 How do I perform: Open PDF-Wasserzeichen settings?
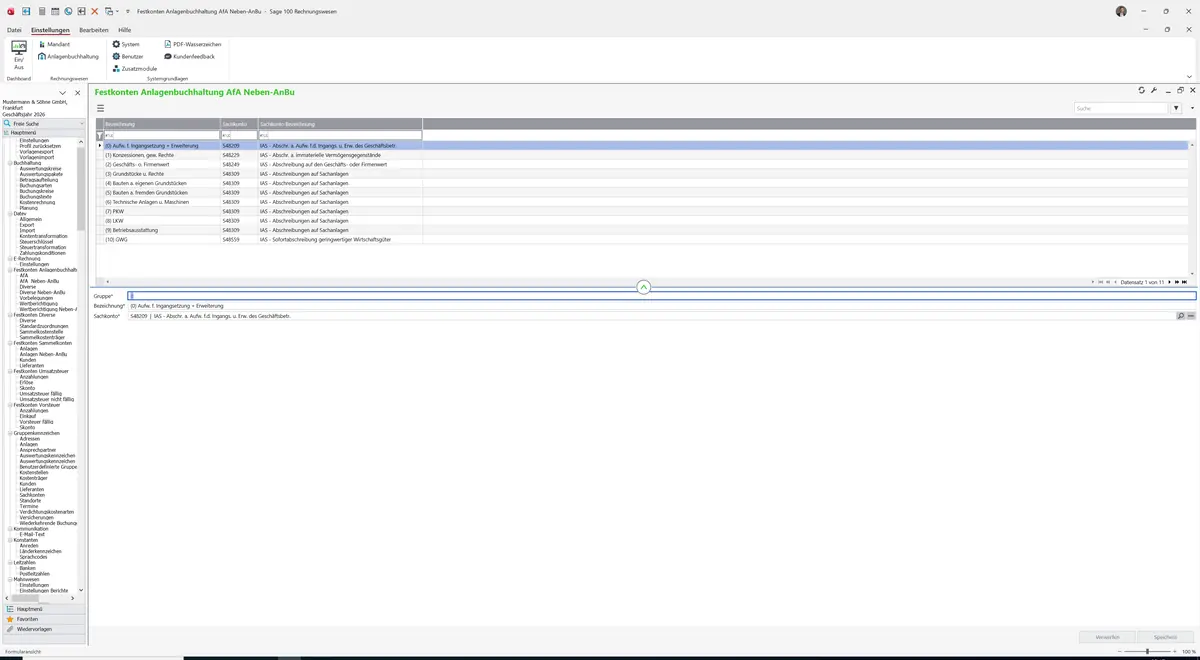point(192,45)
